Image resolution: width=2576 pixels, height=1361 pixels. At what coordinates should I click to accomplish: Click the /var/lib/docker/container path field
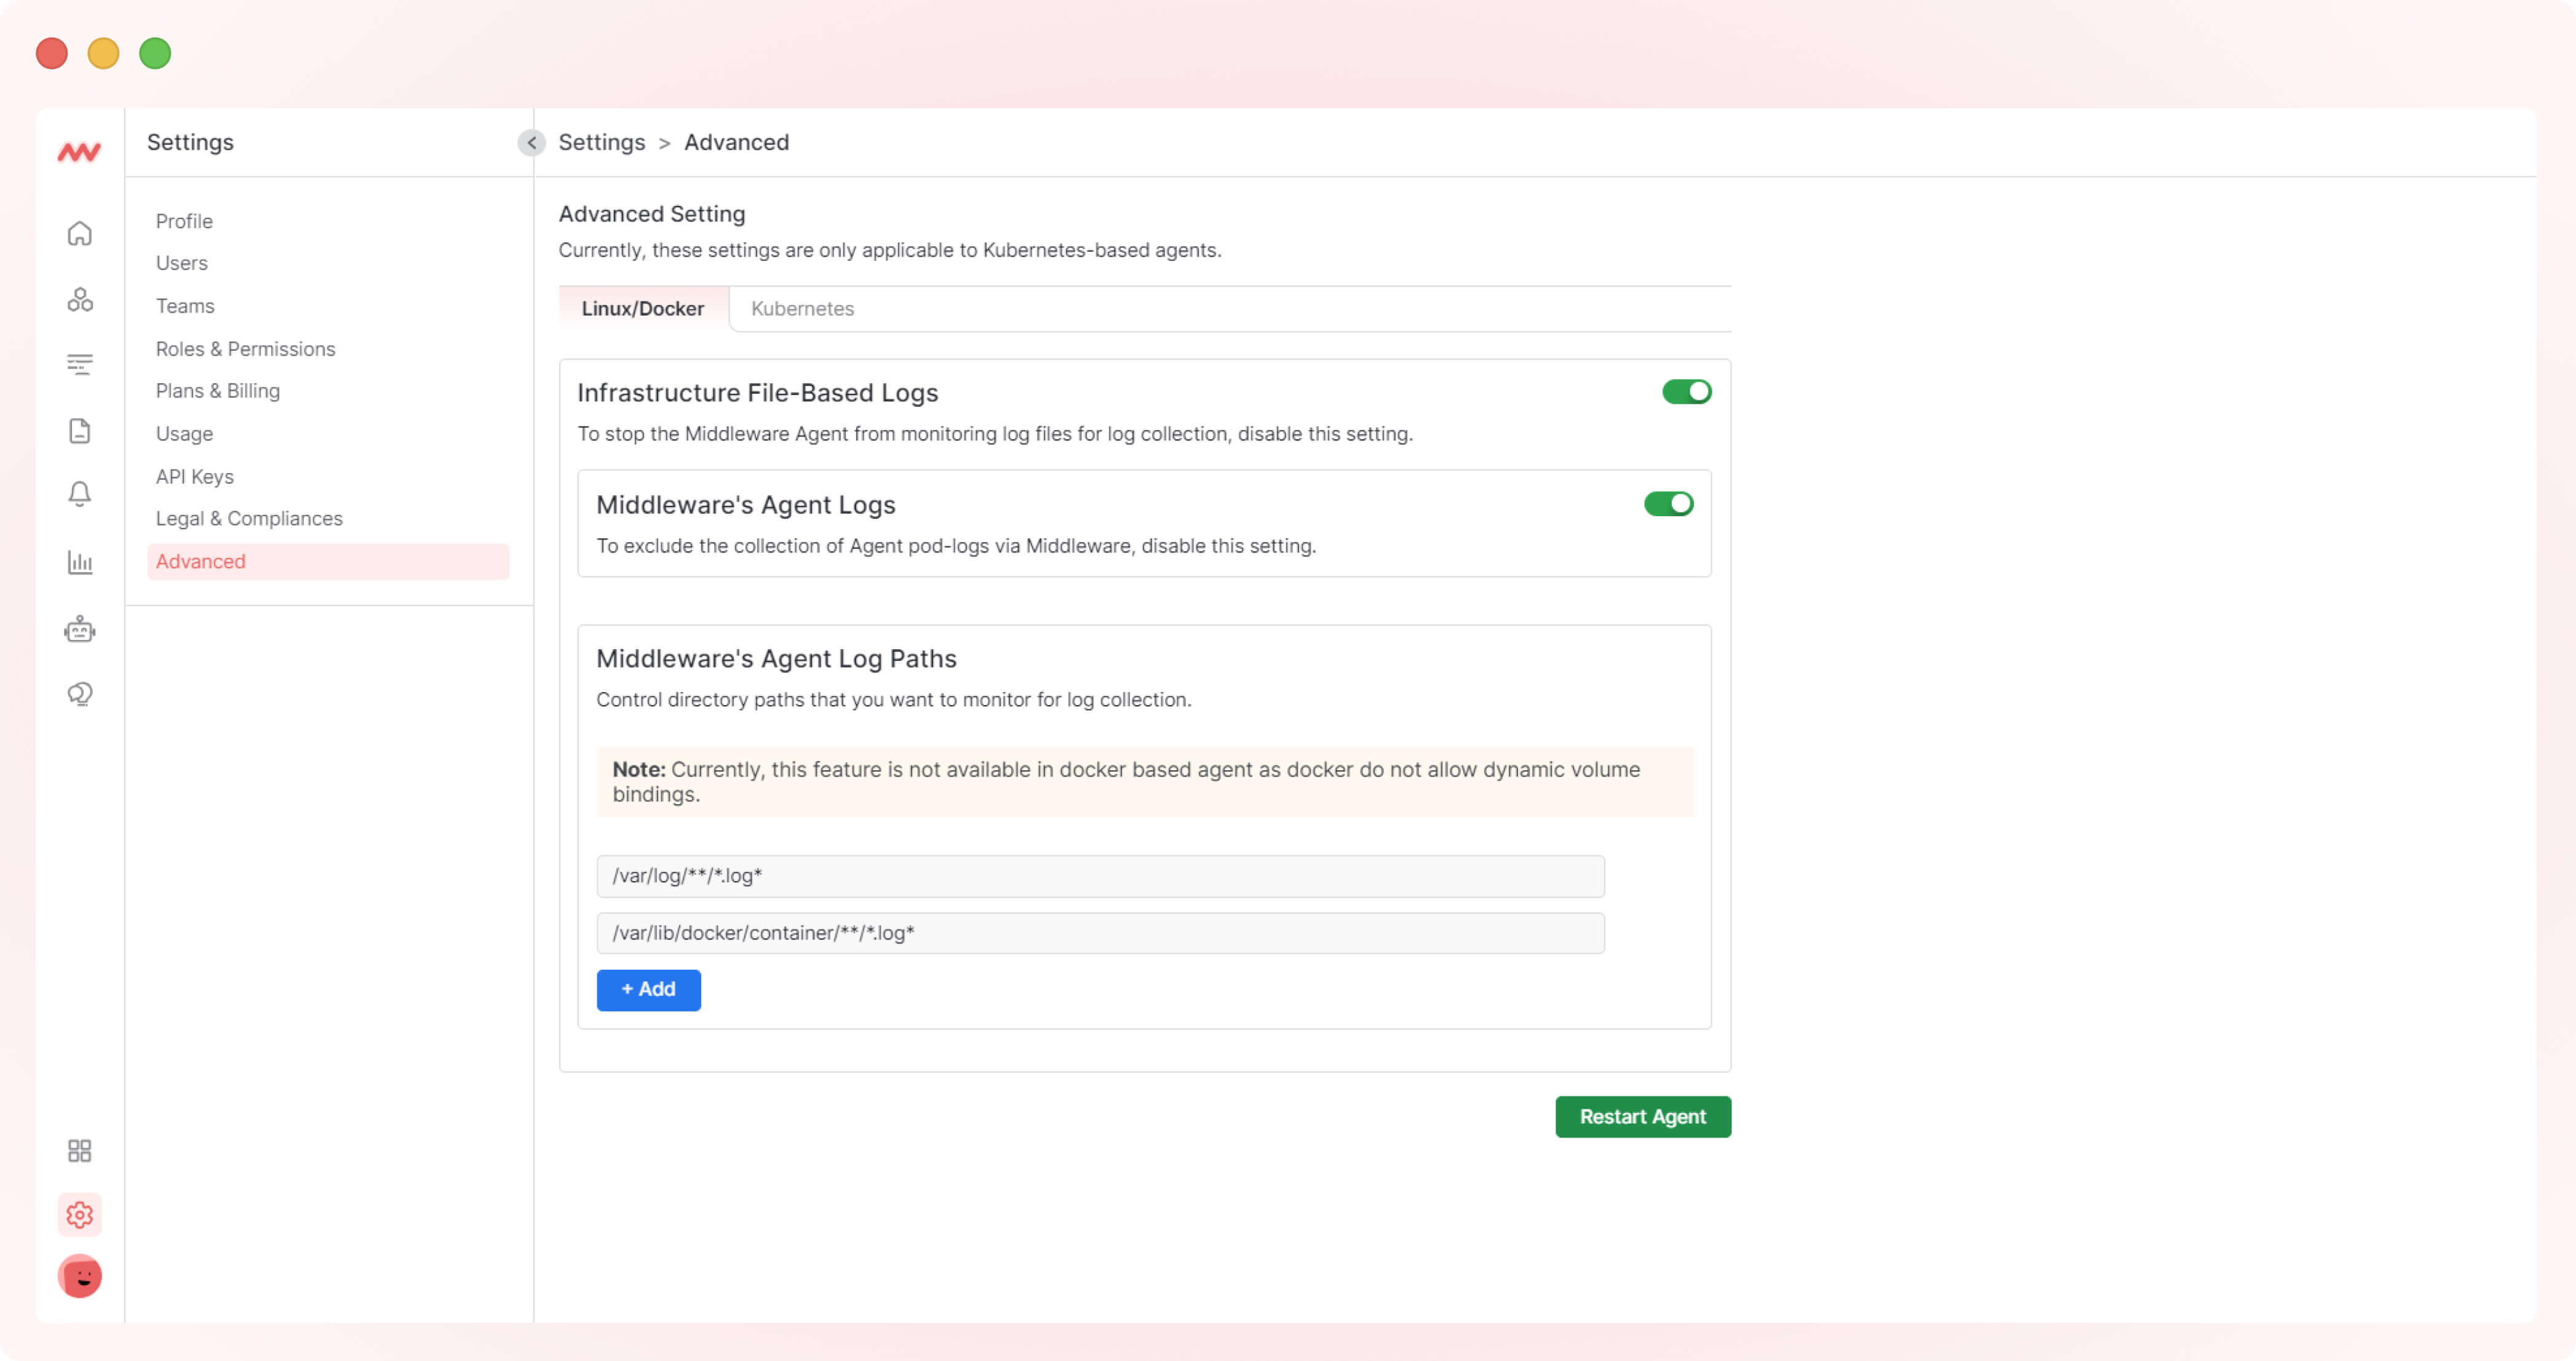1100,933
